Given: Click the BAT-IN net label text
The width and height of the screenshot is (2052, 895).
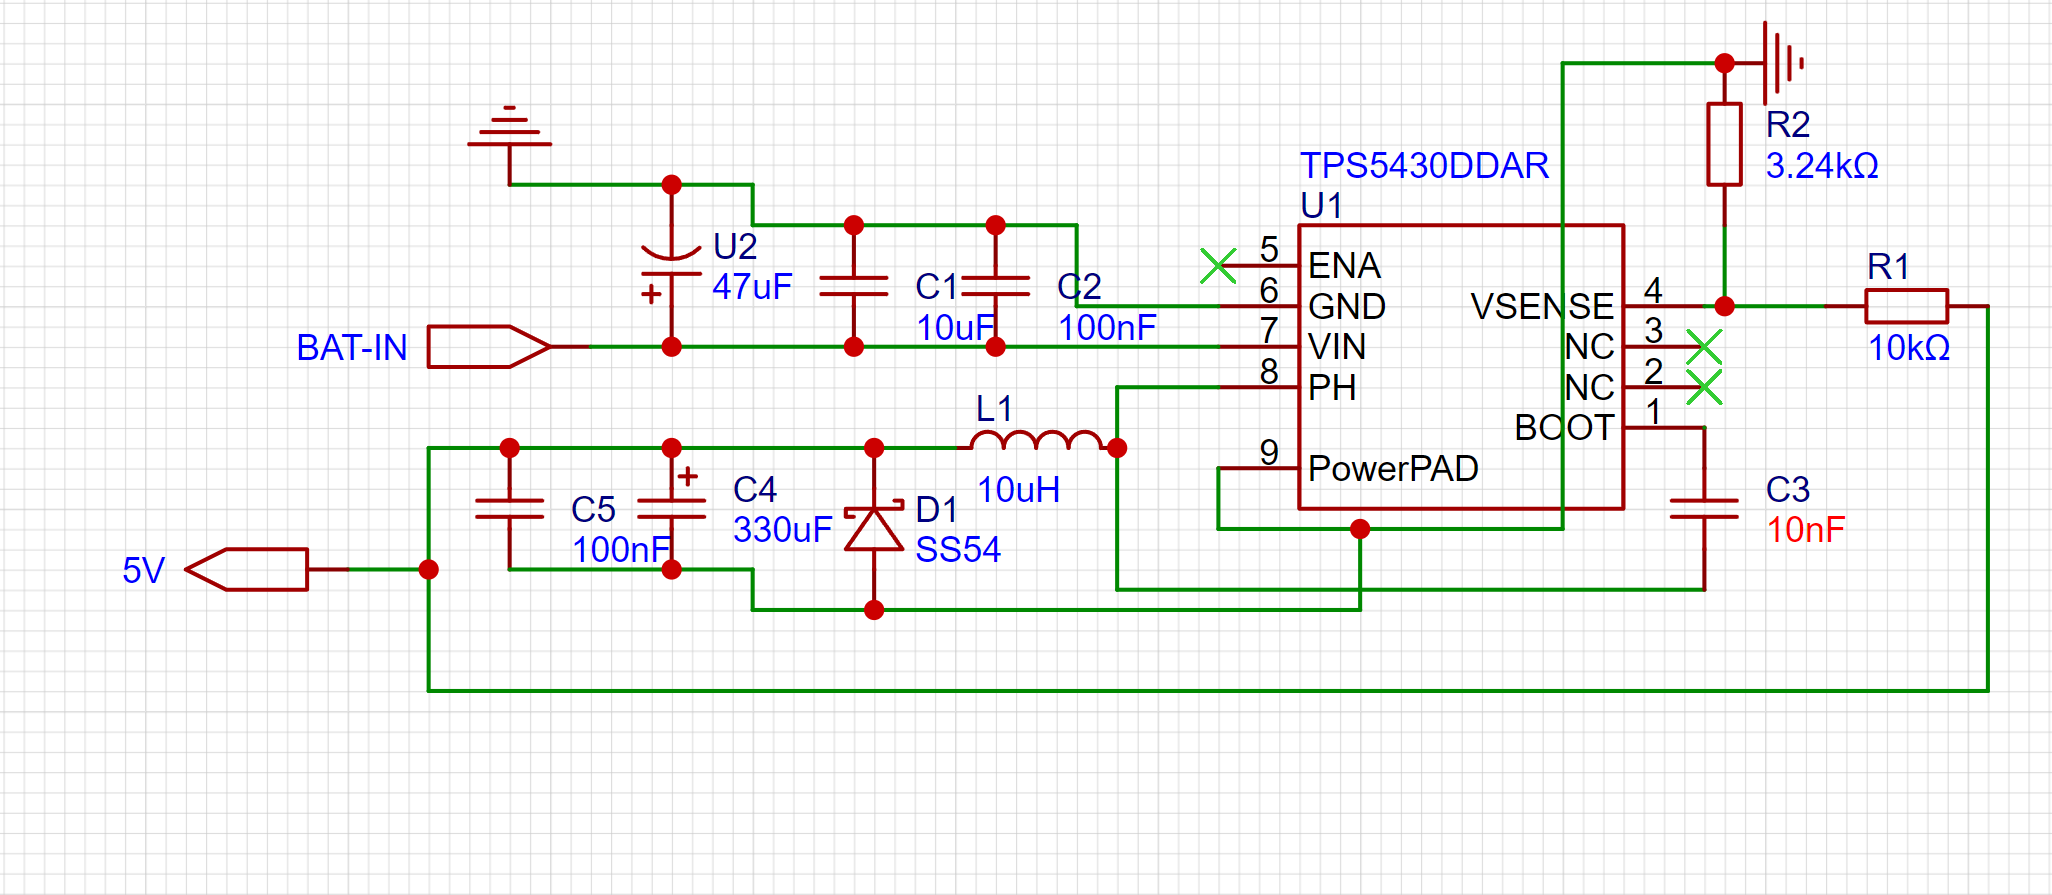Looking at the screenshot, I should tap(352, 348).
